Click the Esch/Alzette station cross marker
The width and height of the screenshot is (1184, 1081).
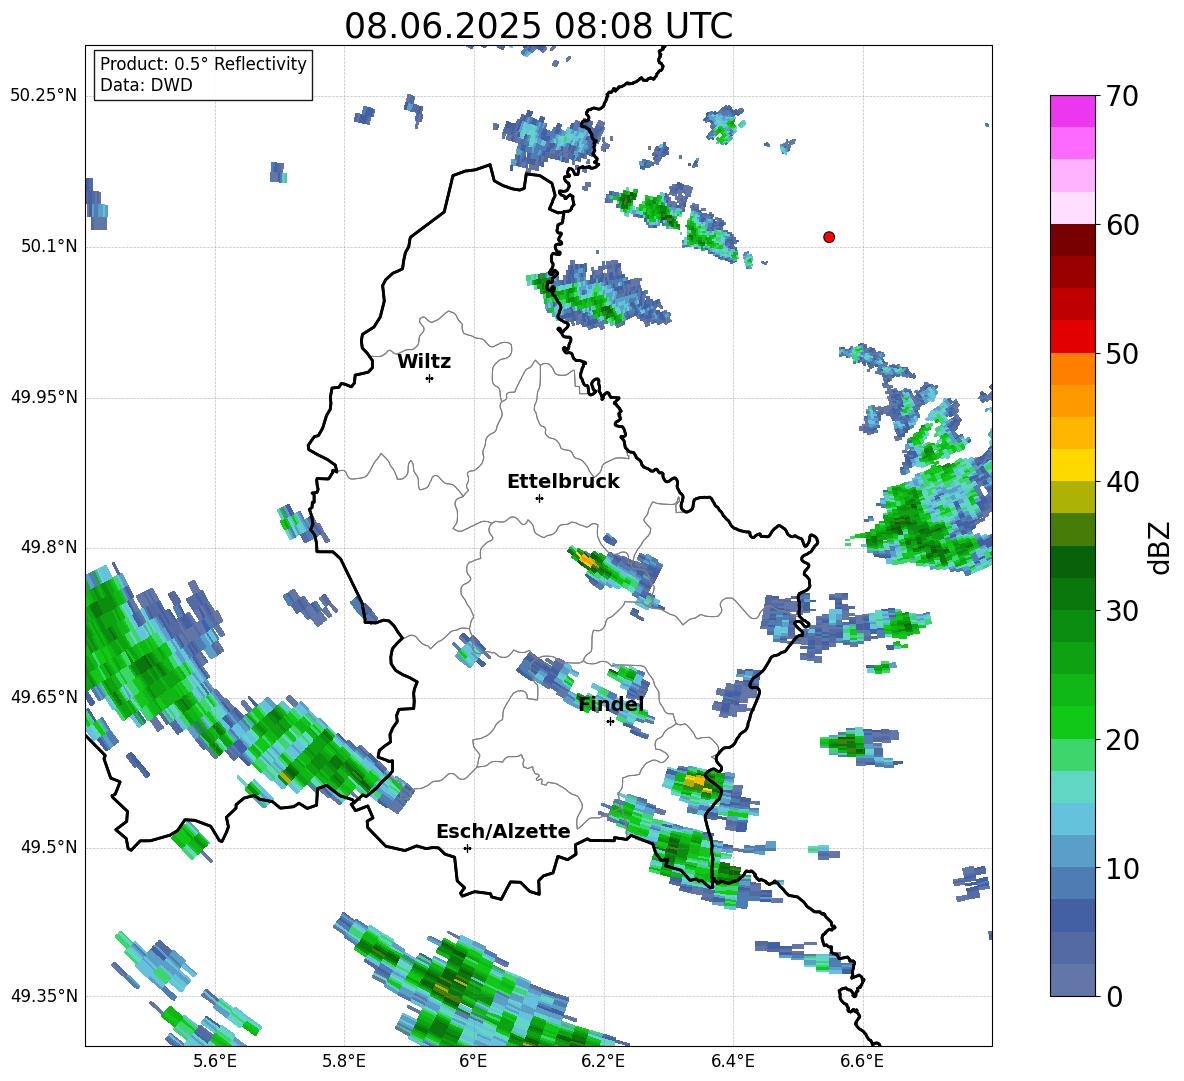pos(467,848)
